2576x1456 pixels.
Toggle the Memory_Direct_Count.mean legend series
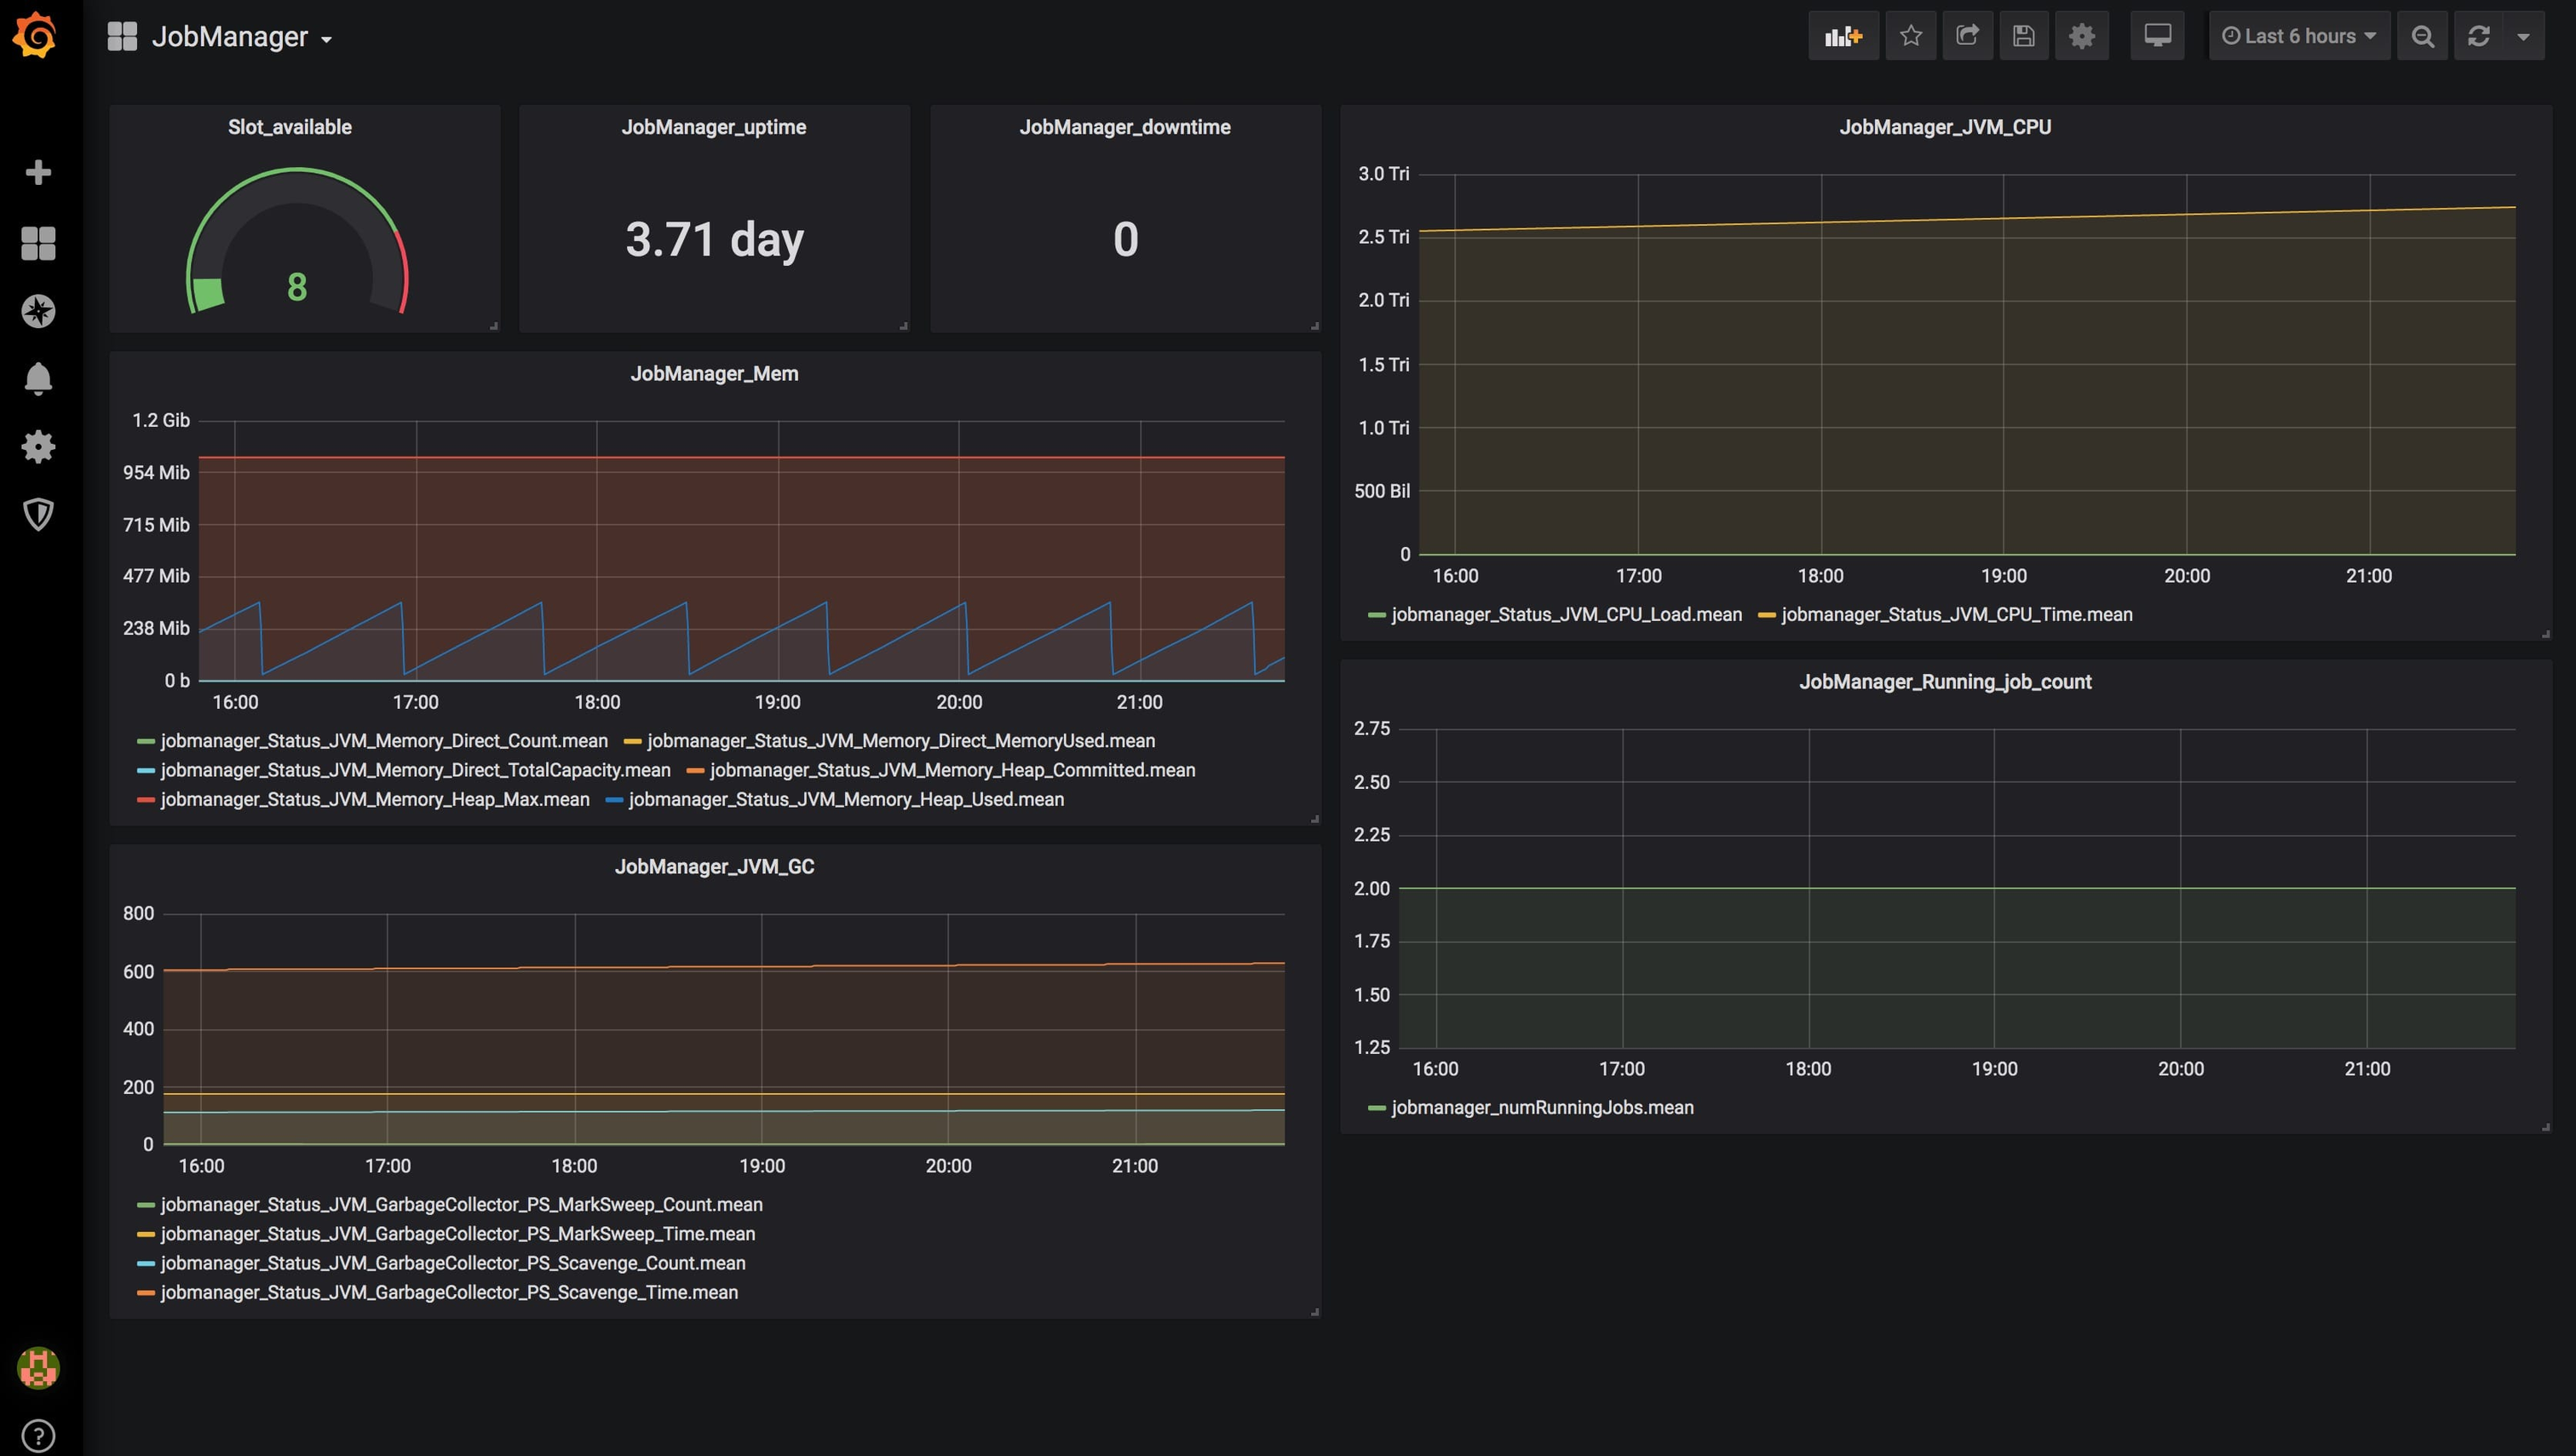(384, 741)
